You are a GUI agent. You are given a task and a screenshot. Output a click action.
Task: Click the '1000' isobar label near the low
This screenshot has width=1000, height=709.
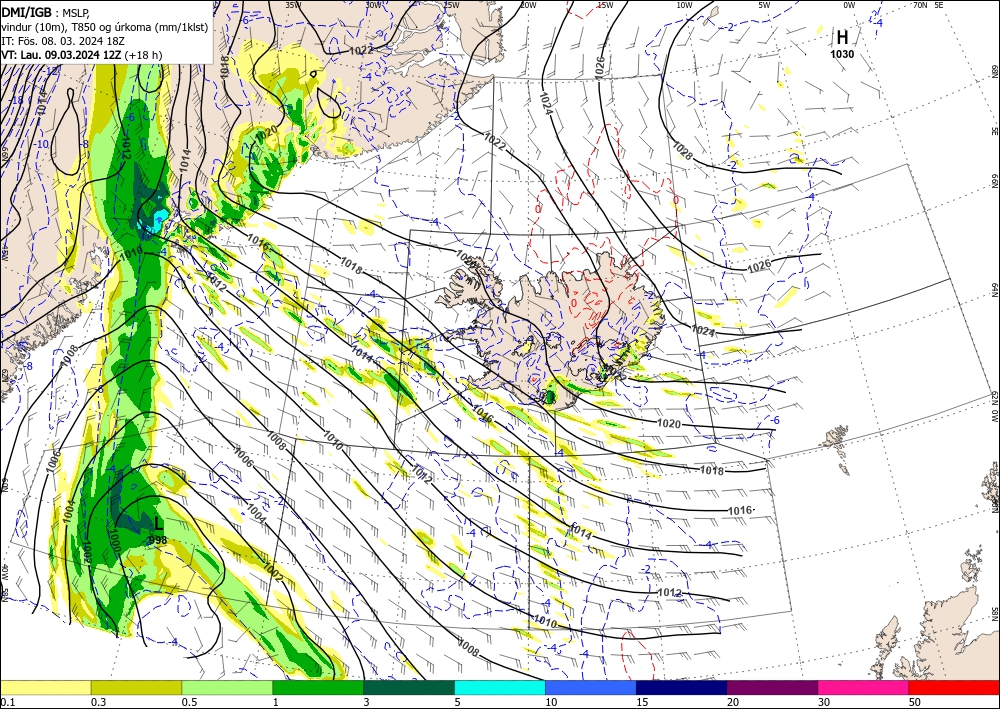click(x=114, y=540)
